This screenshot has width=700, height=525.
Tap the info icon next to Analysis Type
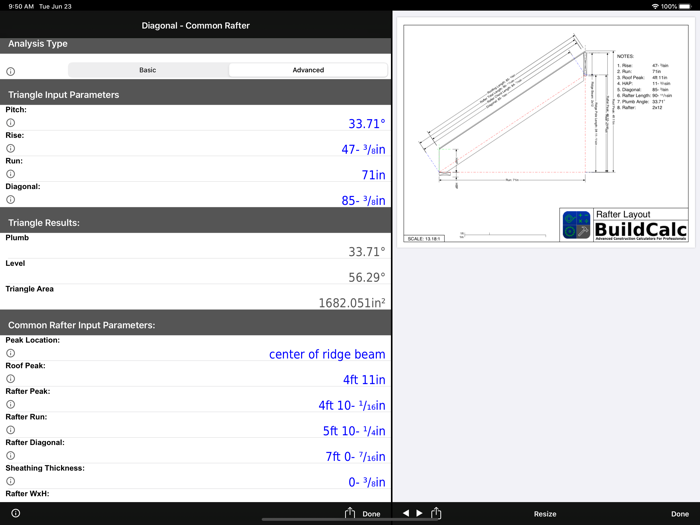click(x=11, y=71)
